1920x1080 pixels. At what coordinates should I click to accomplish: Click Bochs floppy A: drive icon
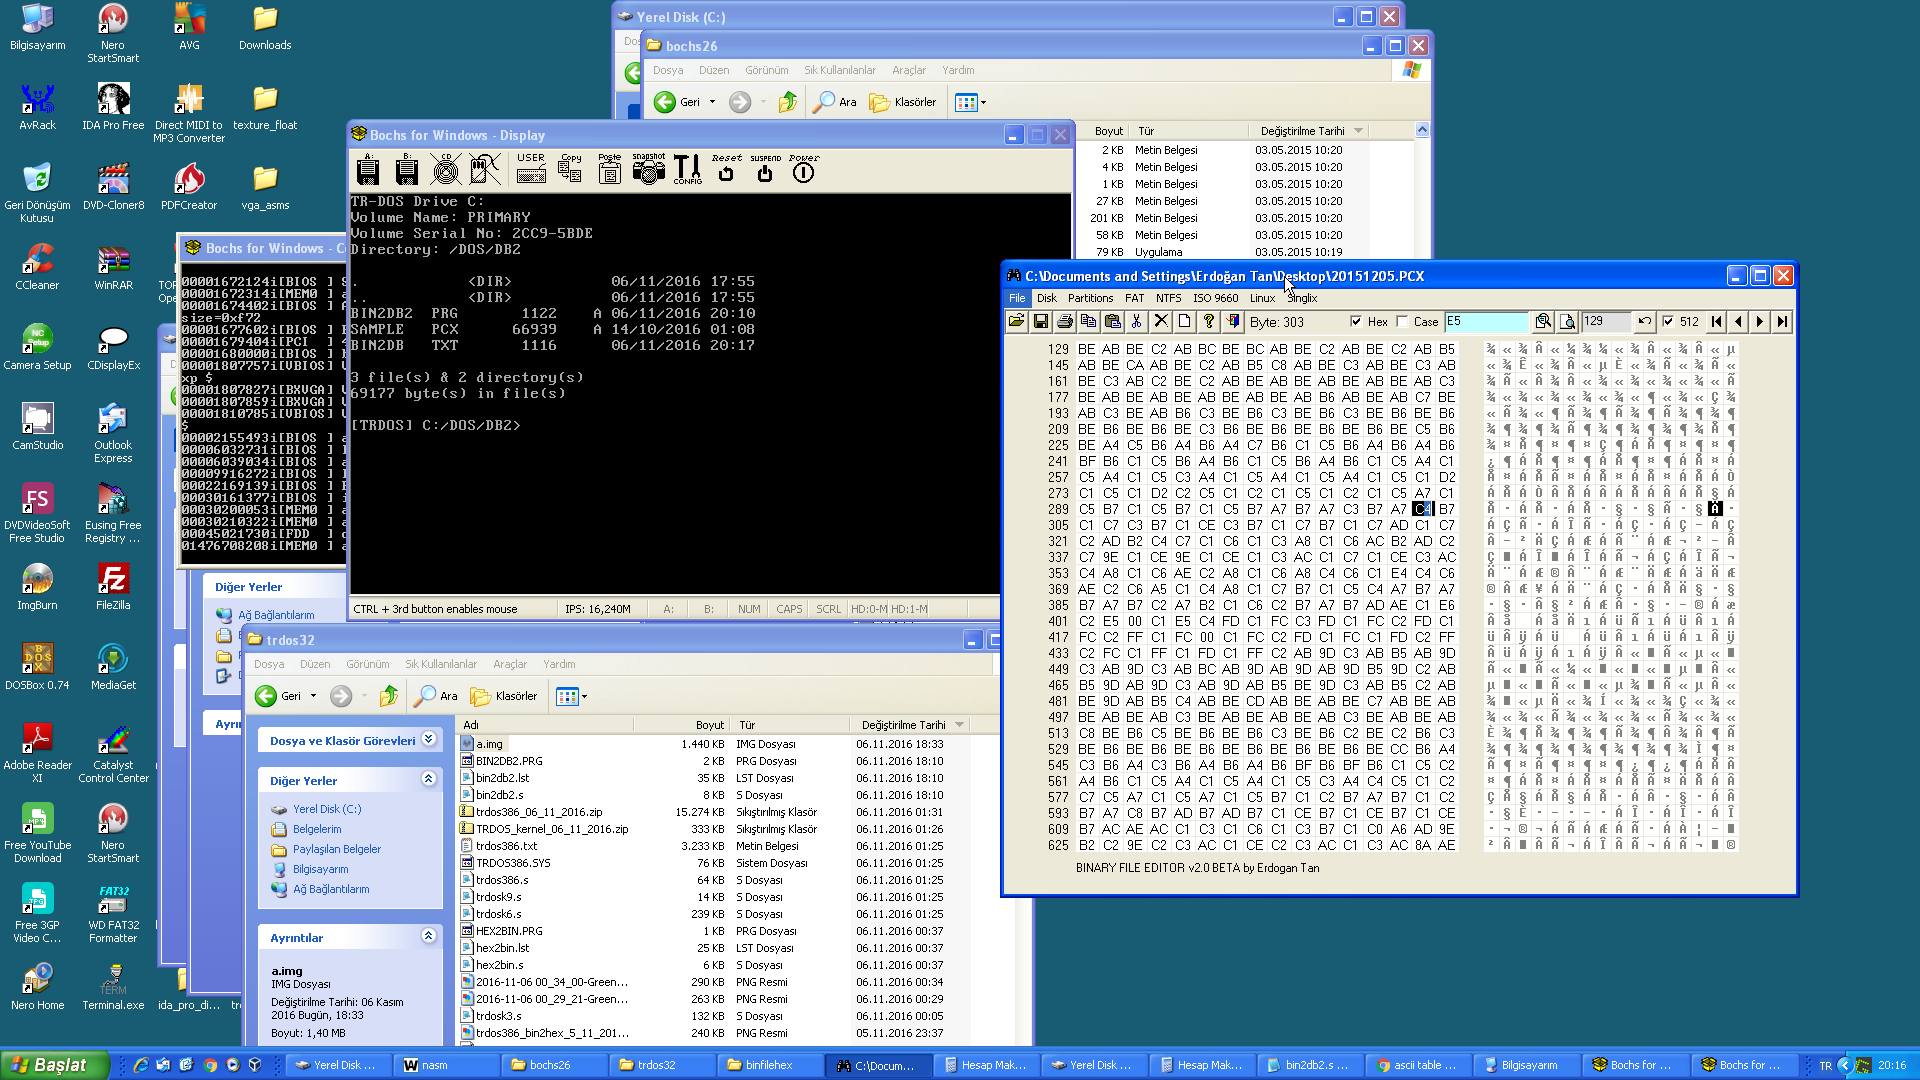(368, 169)
